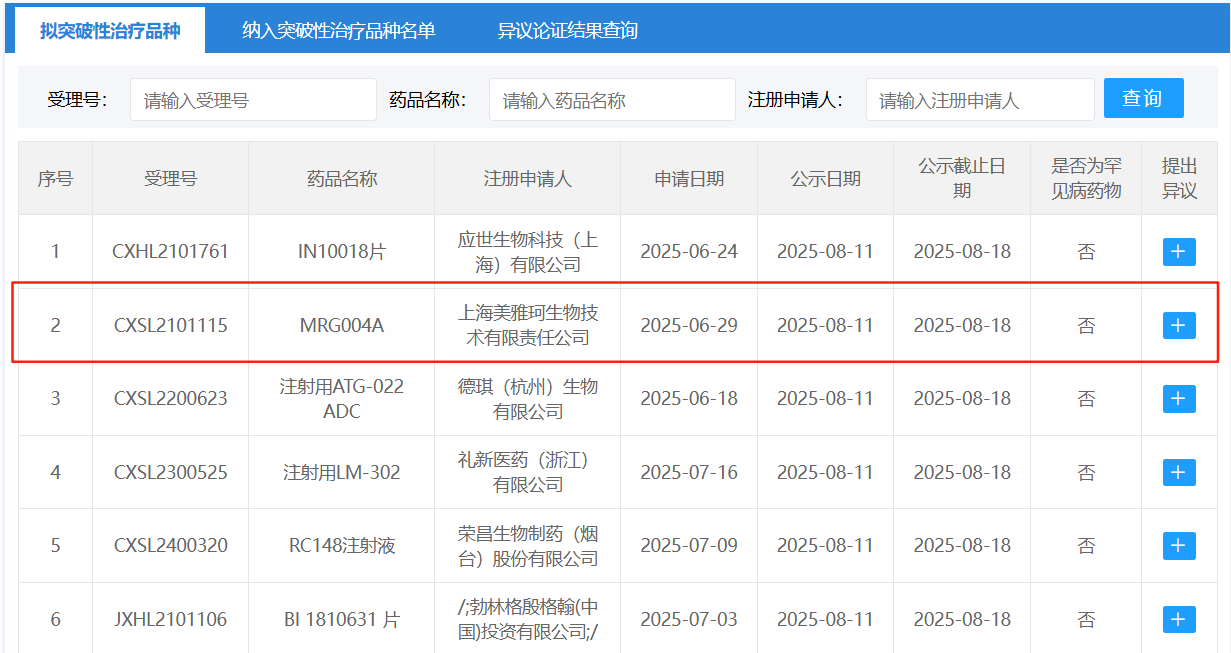This screenshot has height=653, width=1231.
Task: Click the 序号 column header
Action: coord(55,179)
